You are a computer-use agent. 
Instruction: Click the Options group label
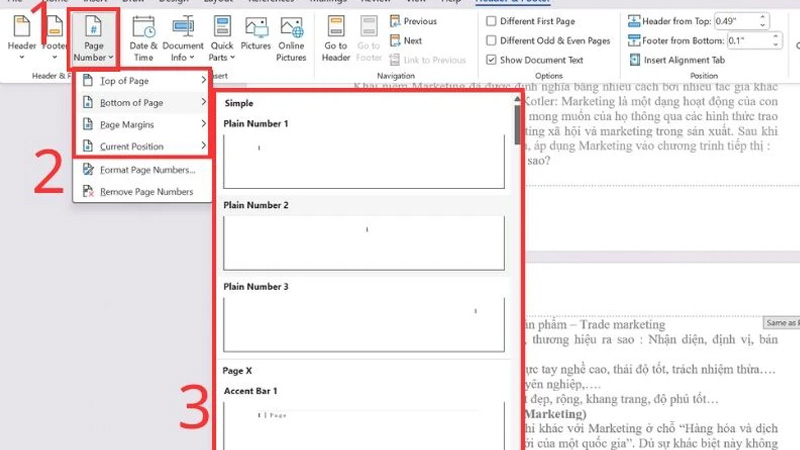tap(549, 76)
